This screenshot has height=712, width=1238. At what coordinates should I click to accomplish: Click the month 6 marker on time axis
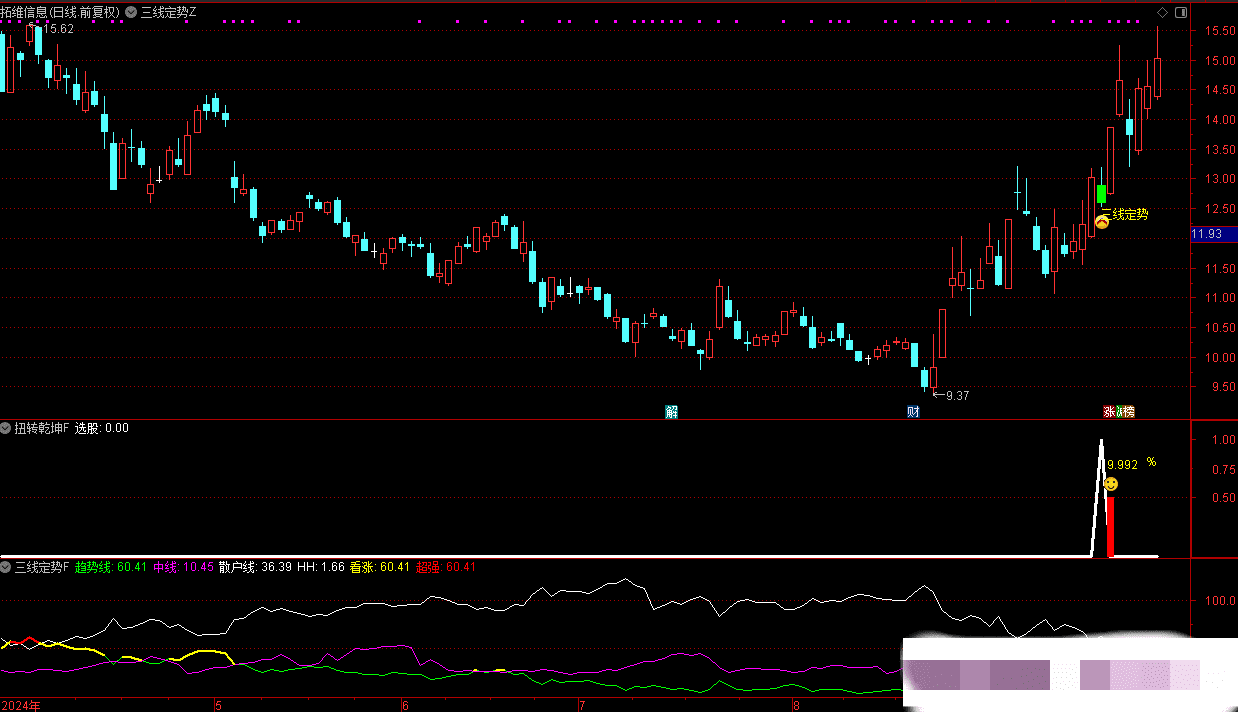pyautogui.click(x=405, y=705)
